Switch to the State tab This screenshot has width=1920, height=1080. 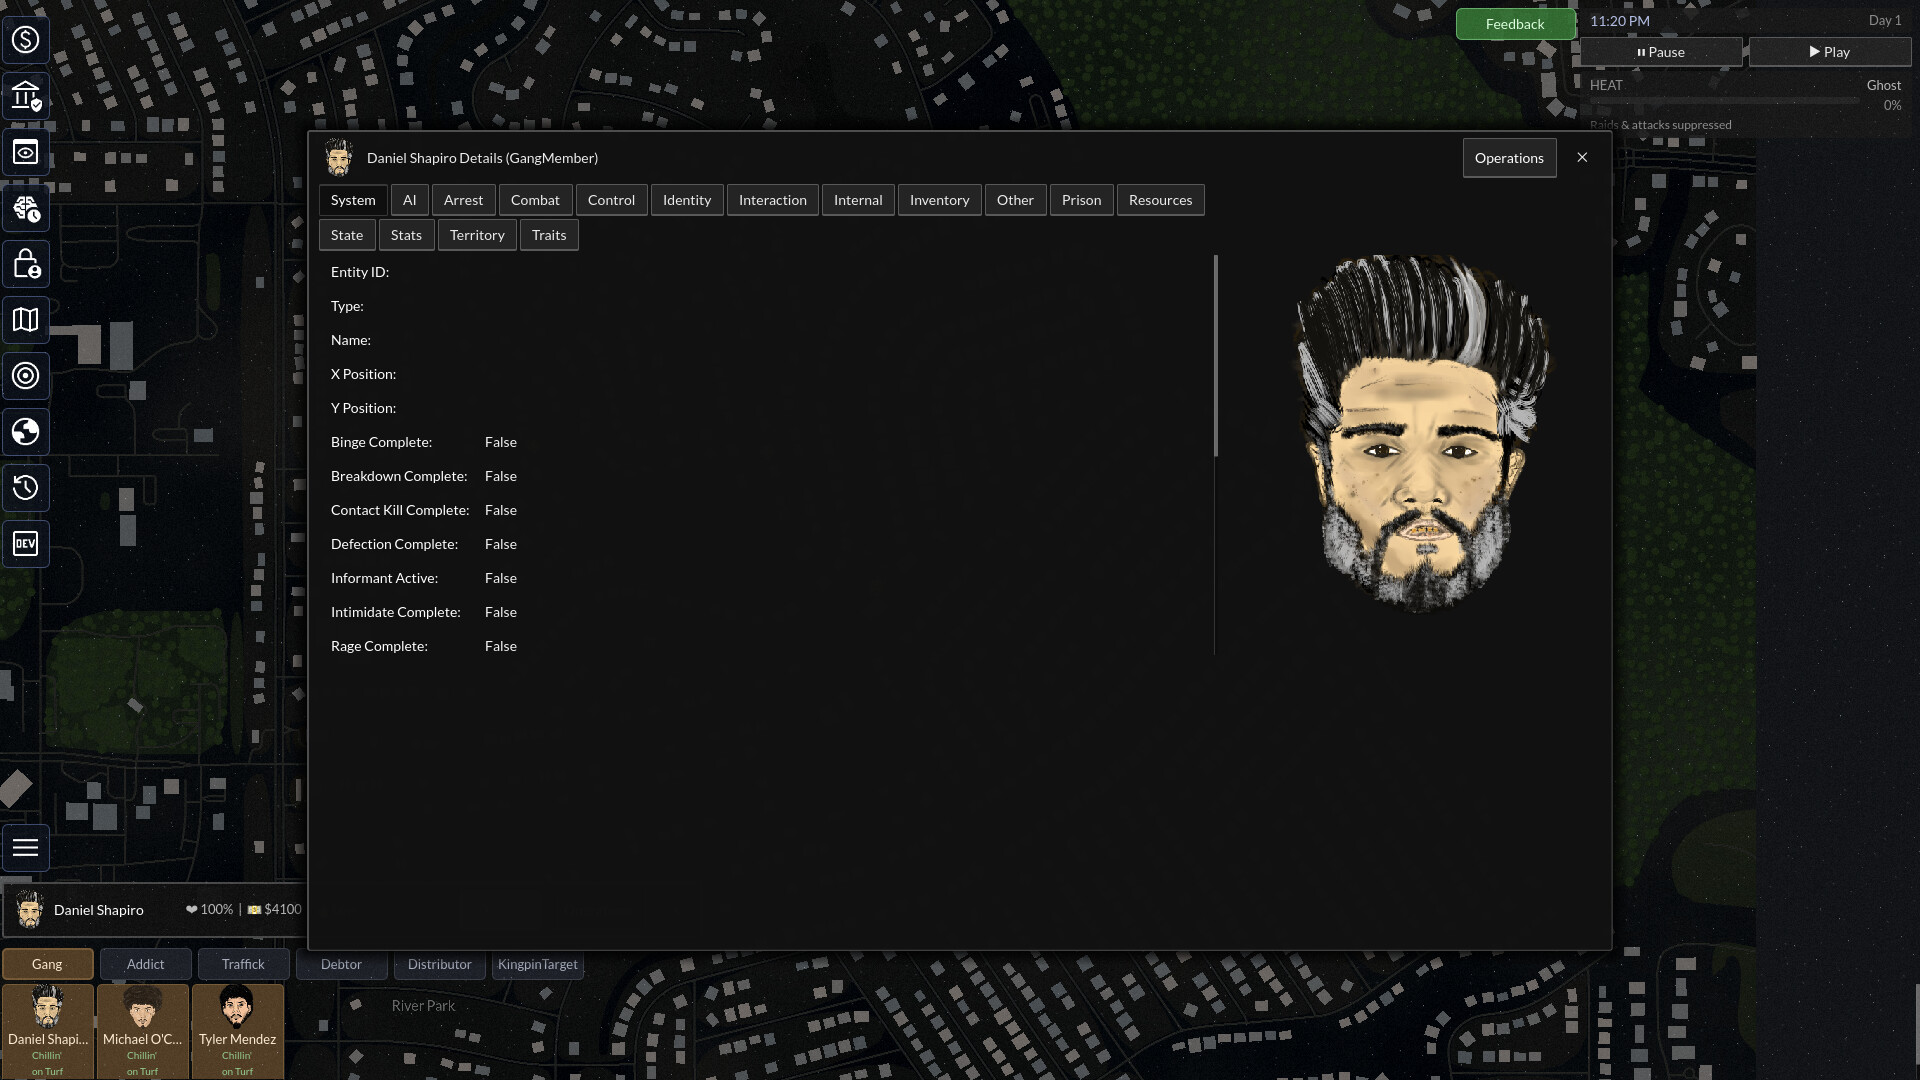tap(347, 235)
